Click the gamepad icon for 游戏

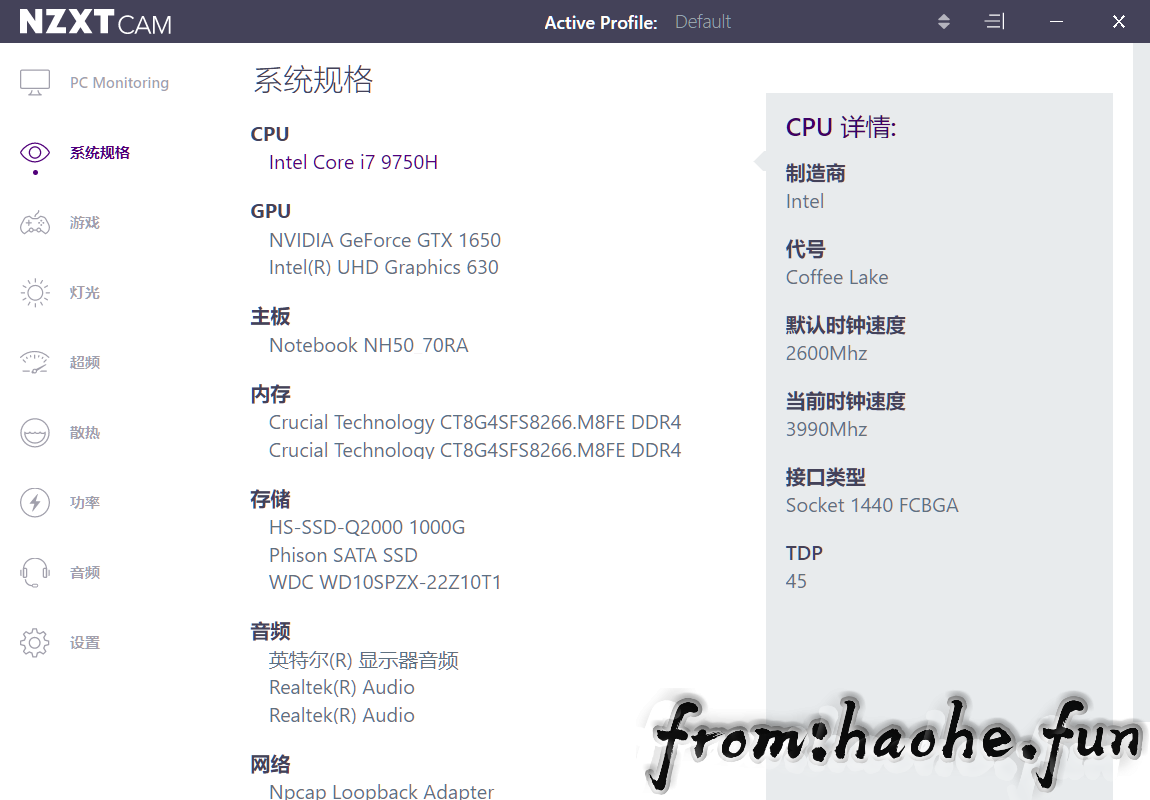pyautogui.click(x=34, y=222)
